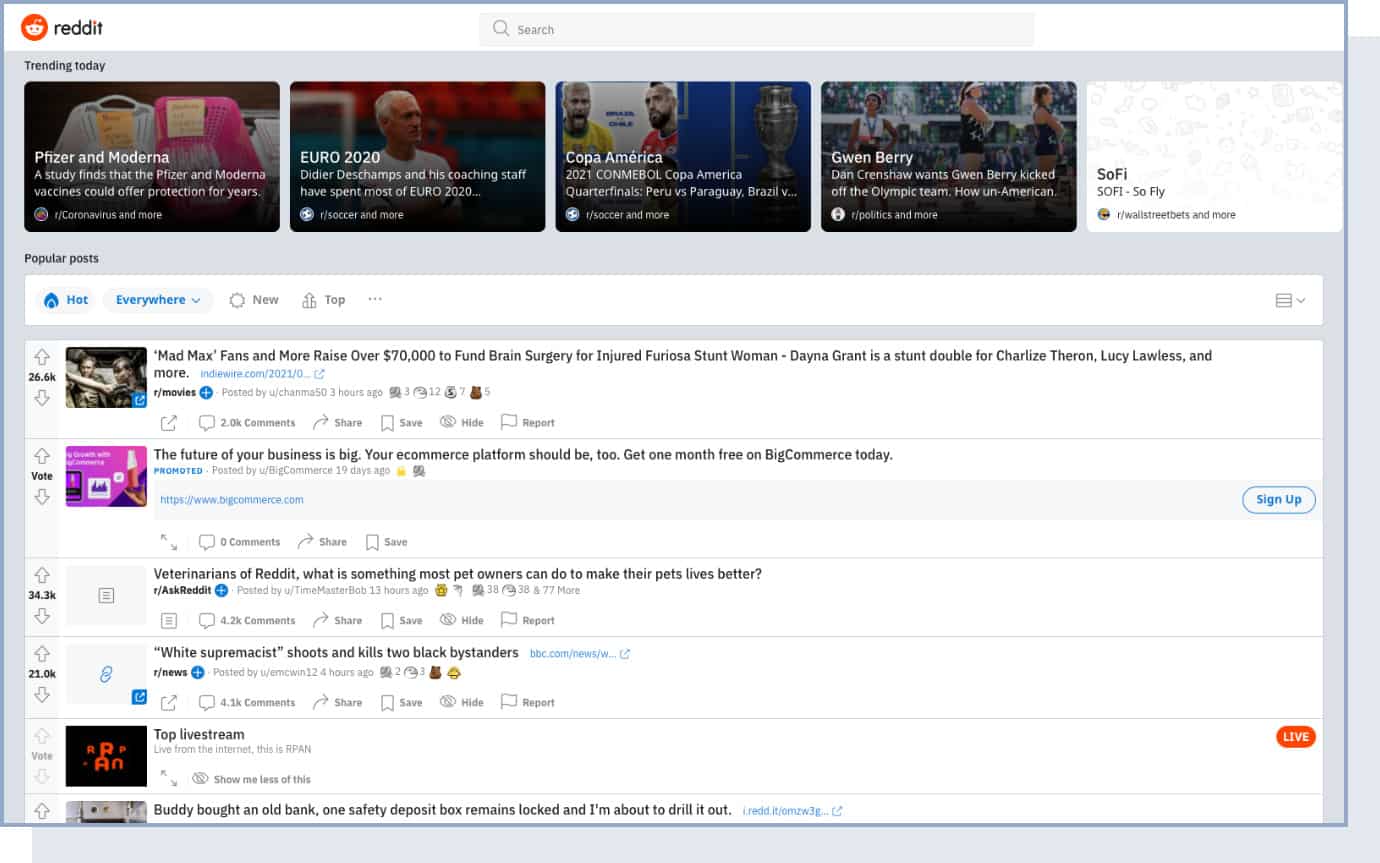
Task: Join r/AskReddit with the plus icon
Action: tap(221, 590)
